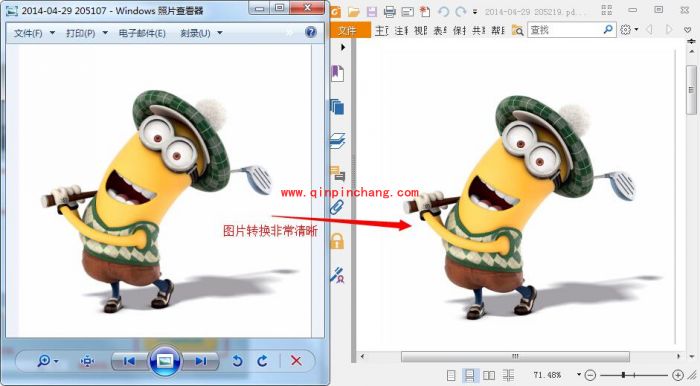Switch to the 注释 ribbon tab
The image size is (700, 386).
pyautogui.click(x=401, y=30)
